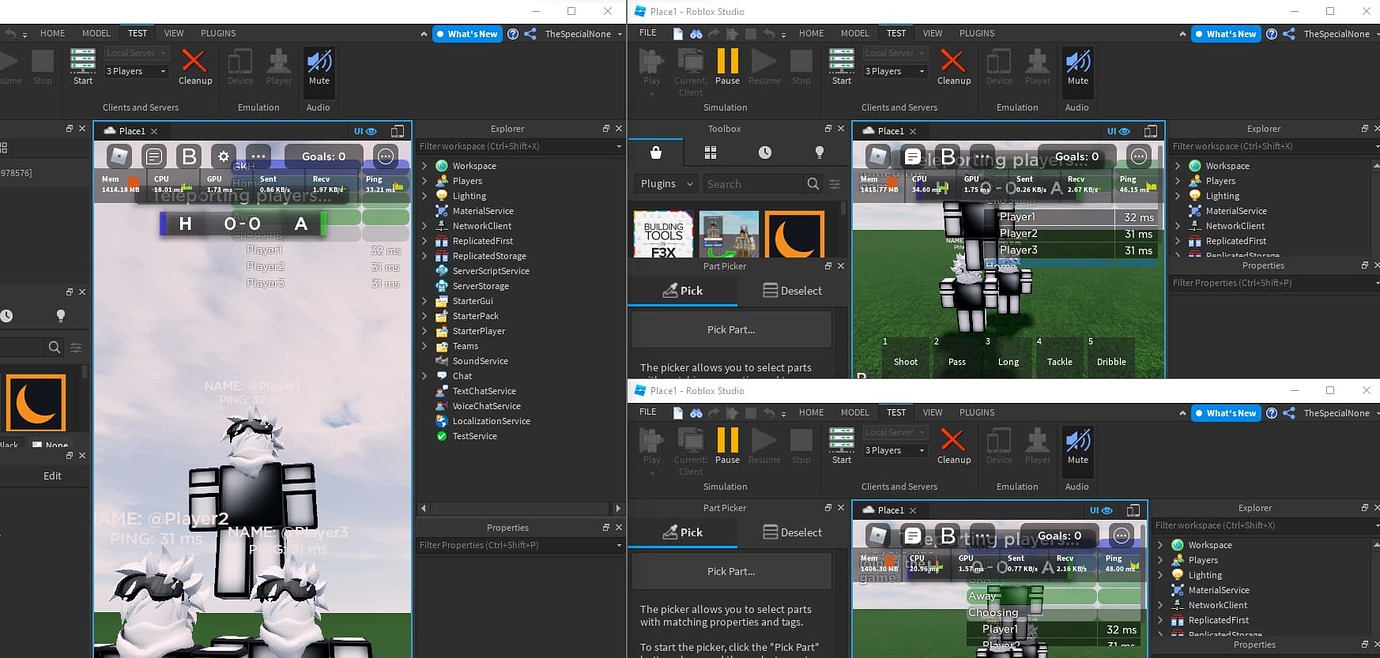Expand Lighting node in left window Explorer
Image resolution: width=1380 pixels, height=658 pixels.
[425, 196]
